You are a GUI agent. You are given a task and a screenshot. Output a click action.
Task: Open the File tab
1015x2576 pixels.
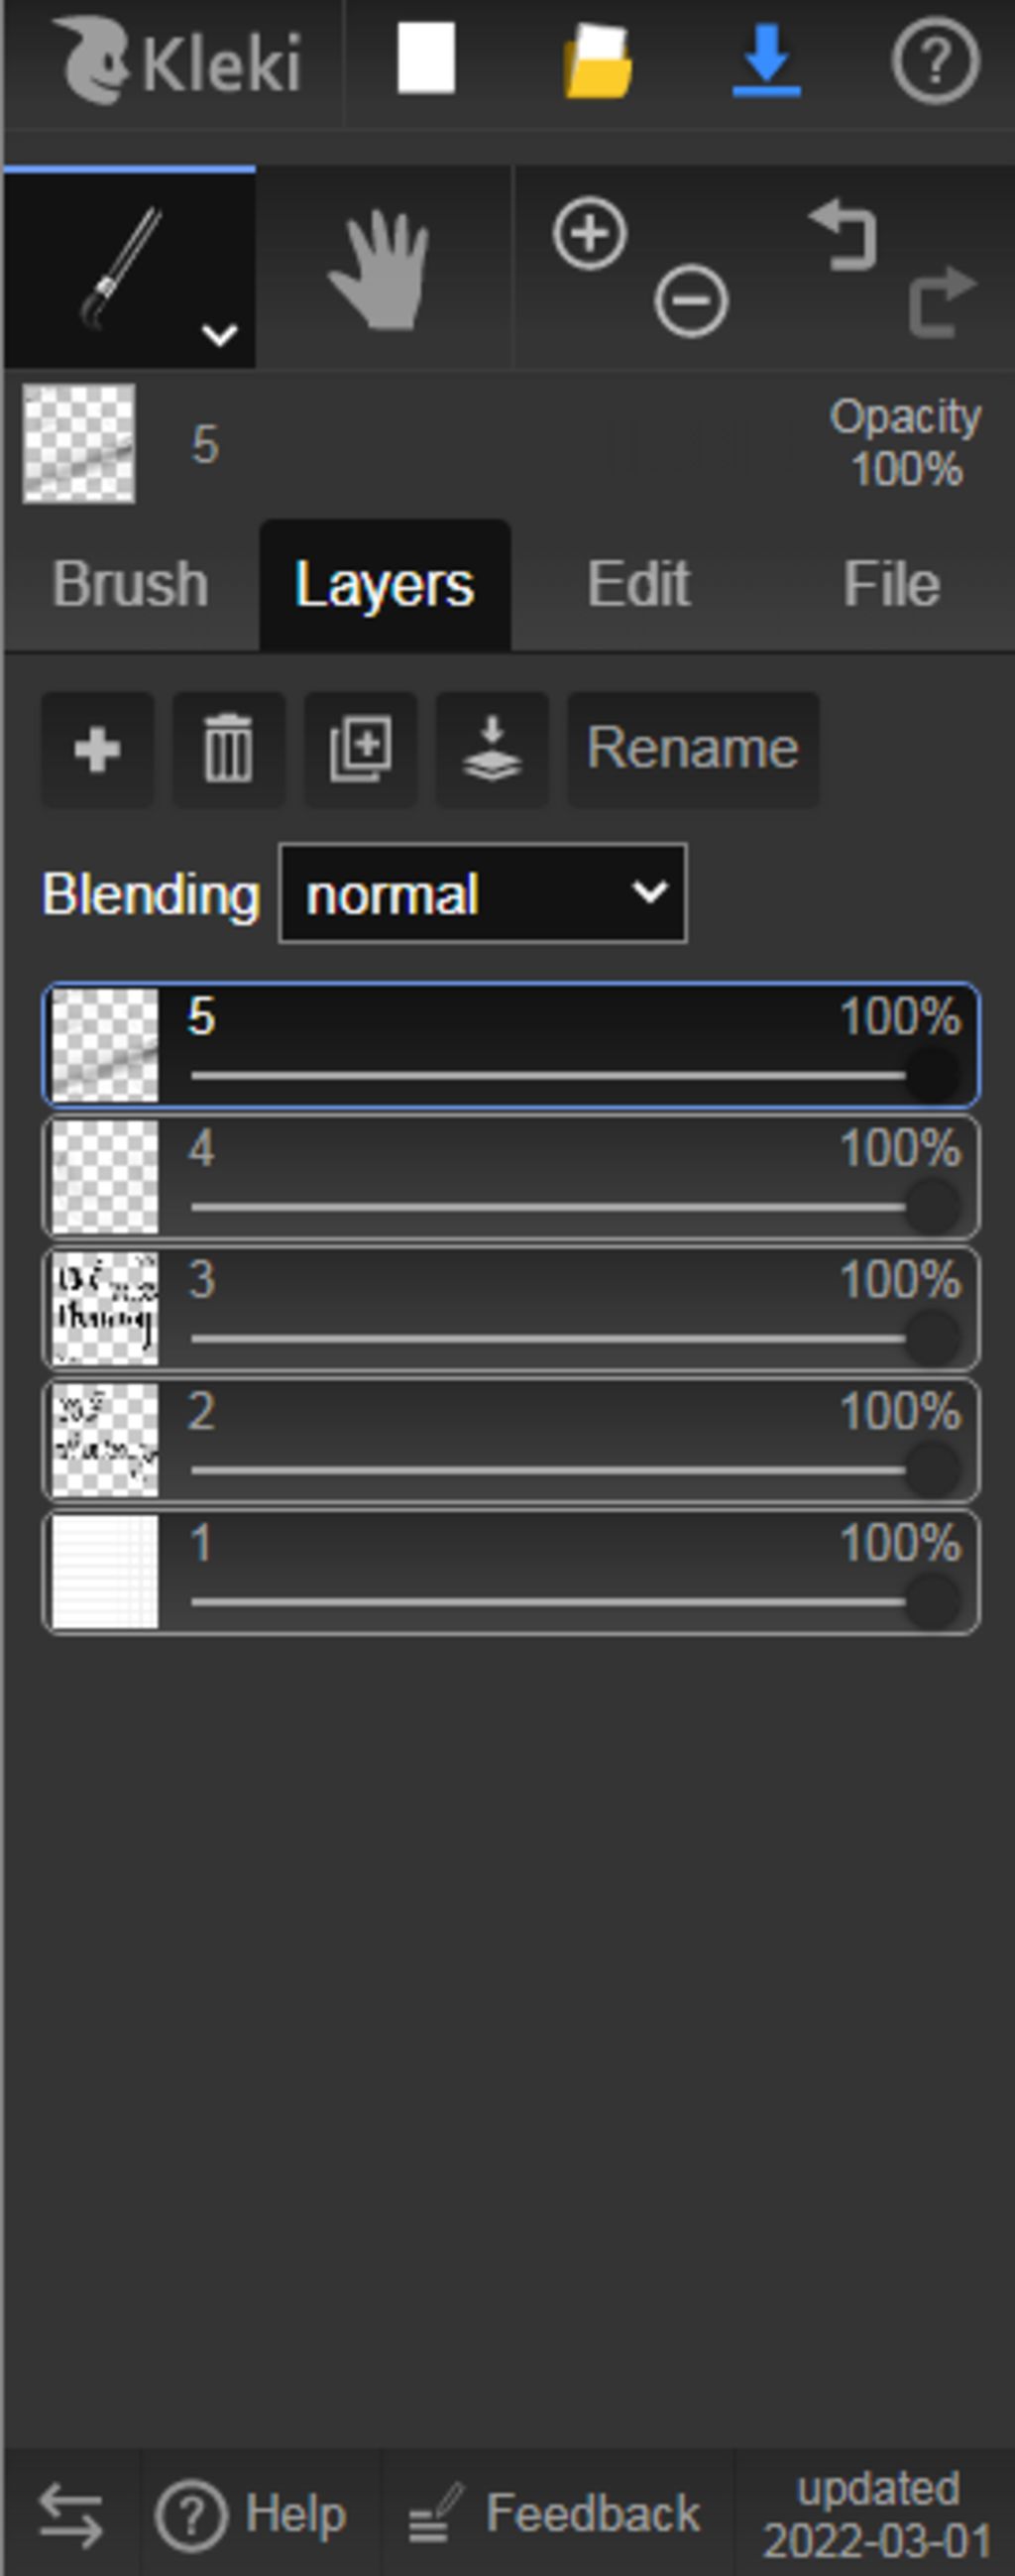click(891, 584)
